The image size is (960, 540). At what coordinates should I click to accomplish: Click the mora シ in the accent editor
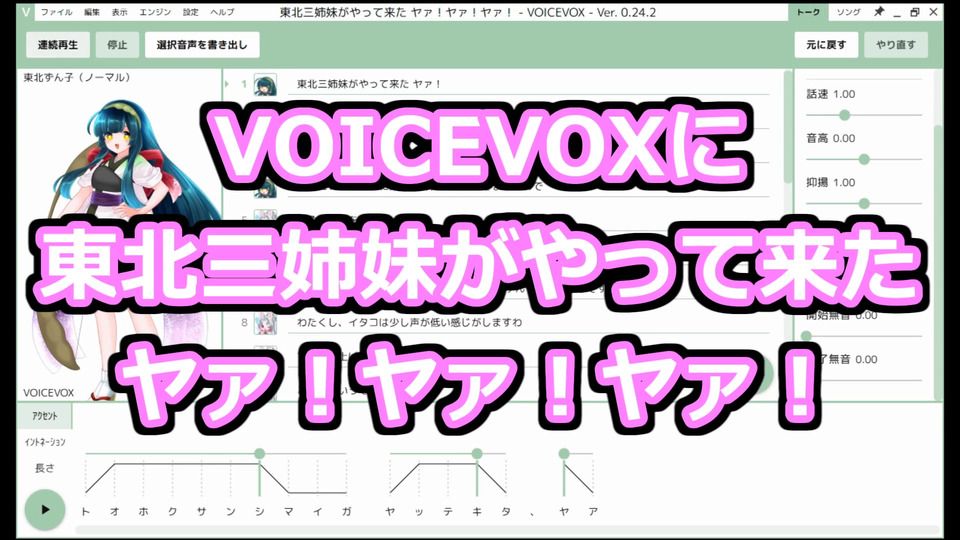260,511
